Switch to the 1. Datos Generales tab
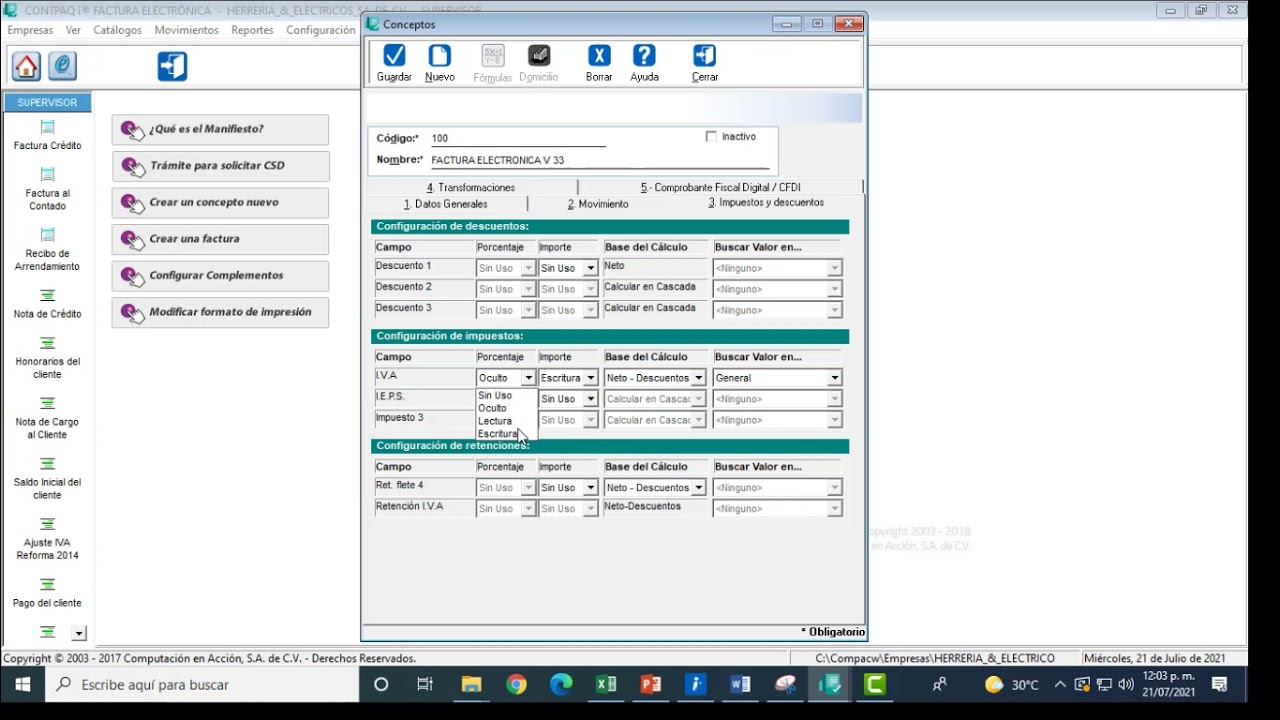 pyautogui.click(x=446, y=204)
